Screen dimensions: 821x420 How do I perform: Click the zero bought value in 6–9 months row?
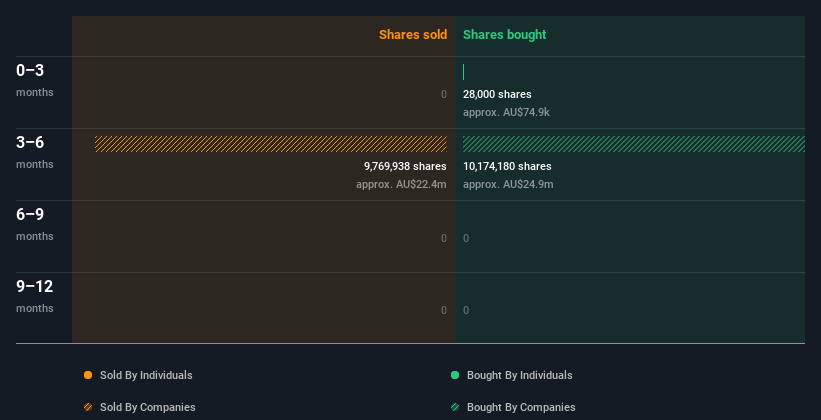tap(466, 238)
